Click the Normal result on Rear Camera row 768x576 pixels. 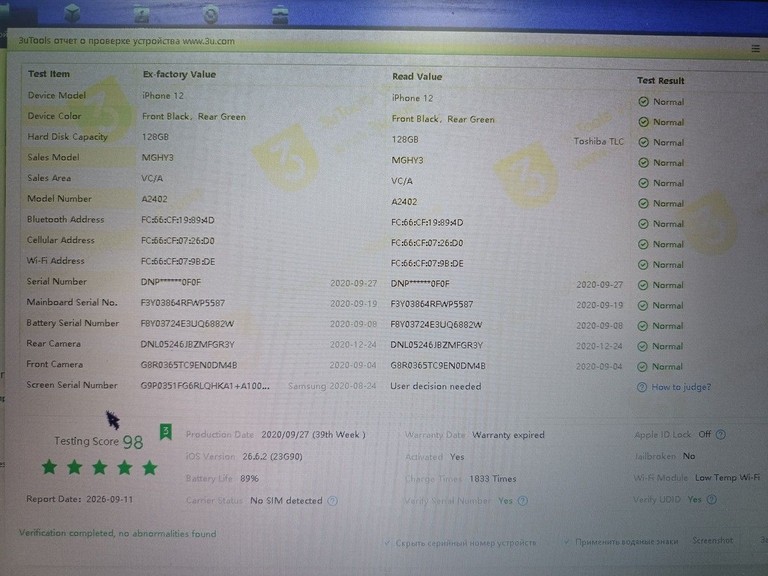coord(667,346)
